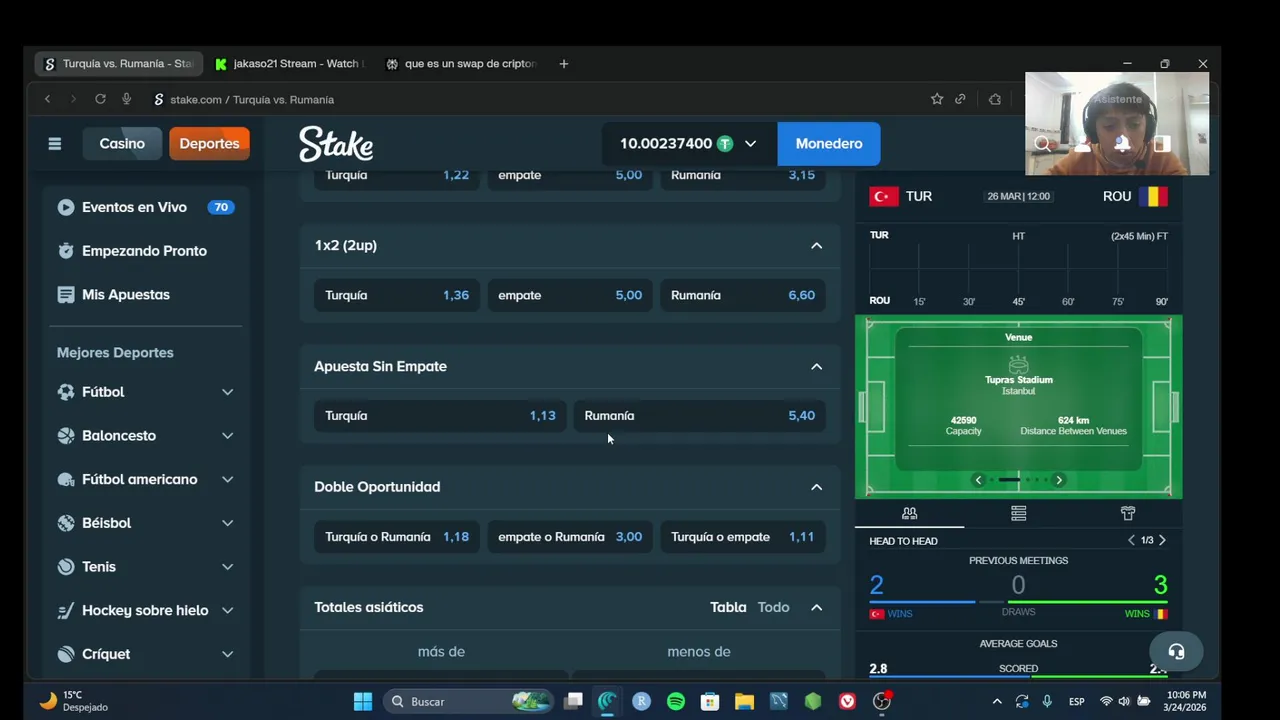Expand the Béisbol sports list

click(227, 523)
